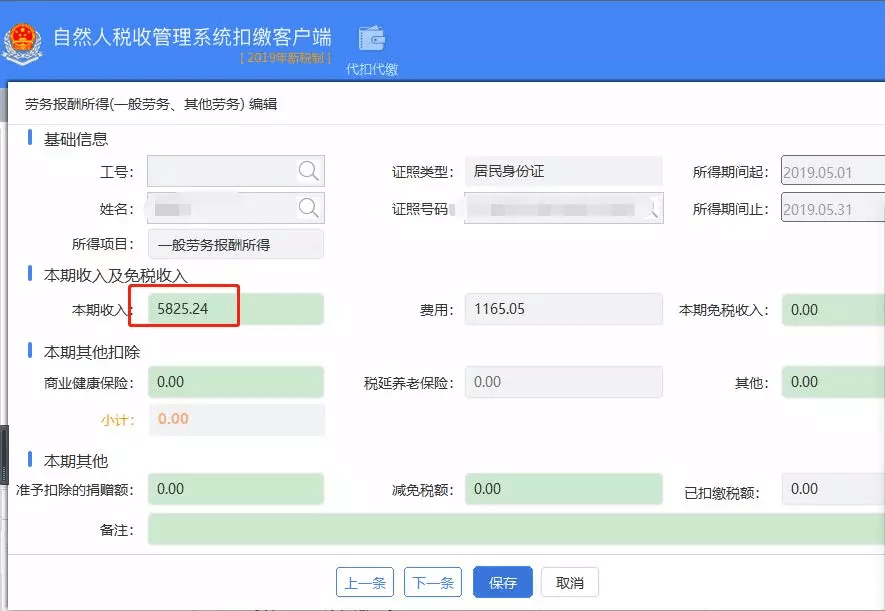Image resolution: width=885 pixels, height=611 pixels.
Task: Click the 备注 text field
Action: 515,529
